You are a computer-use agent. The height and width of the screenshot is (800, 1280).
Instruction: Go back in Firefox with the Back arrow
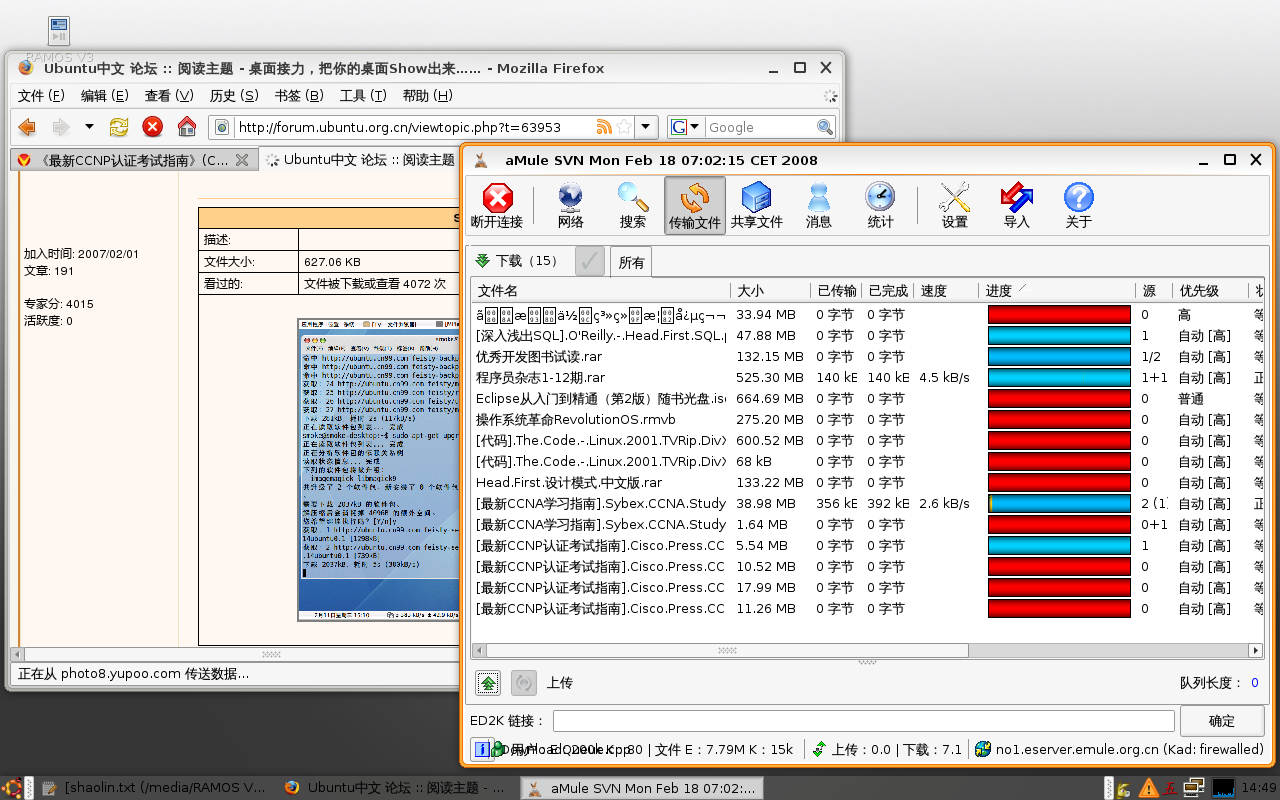27,127
